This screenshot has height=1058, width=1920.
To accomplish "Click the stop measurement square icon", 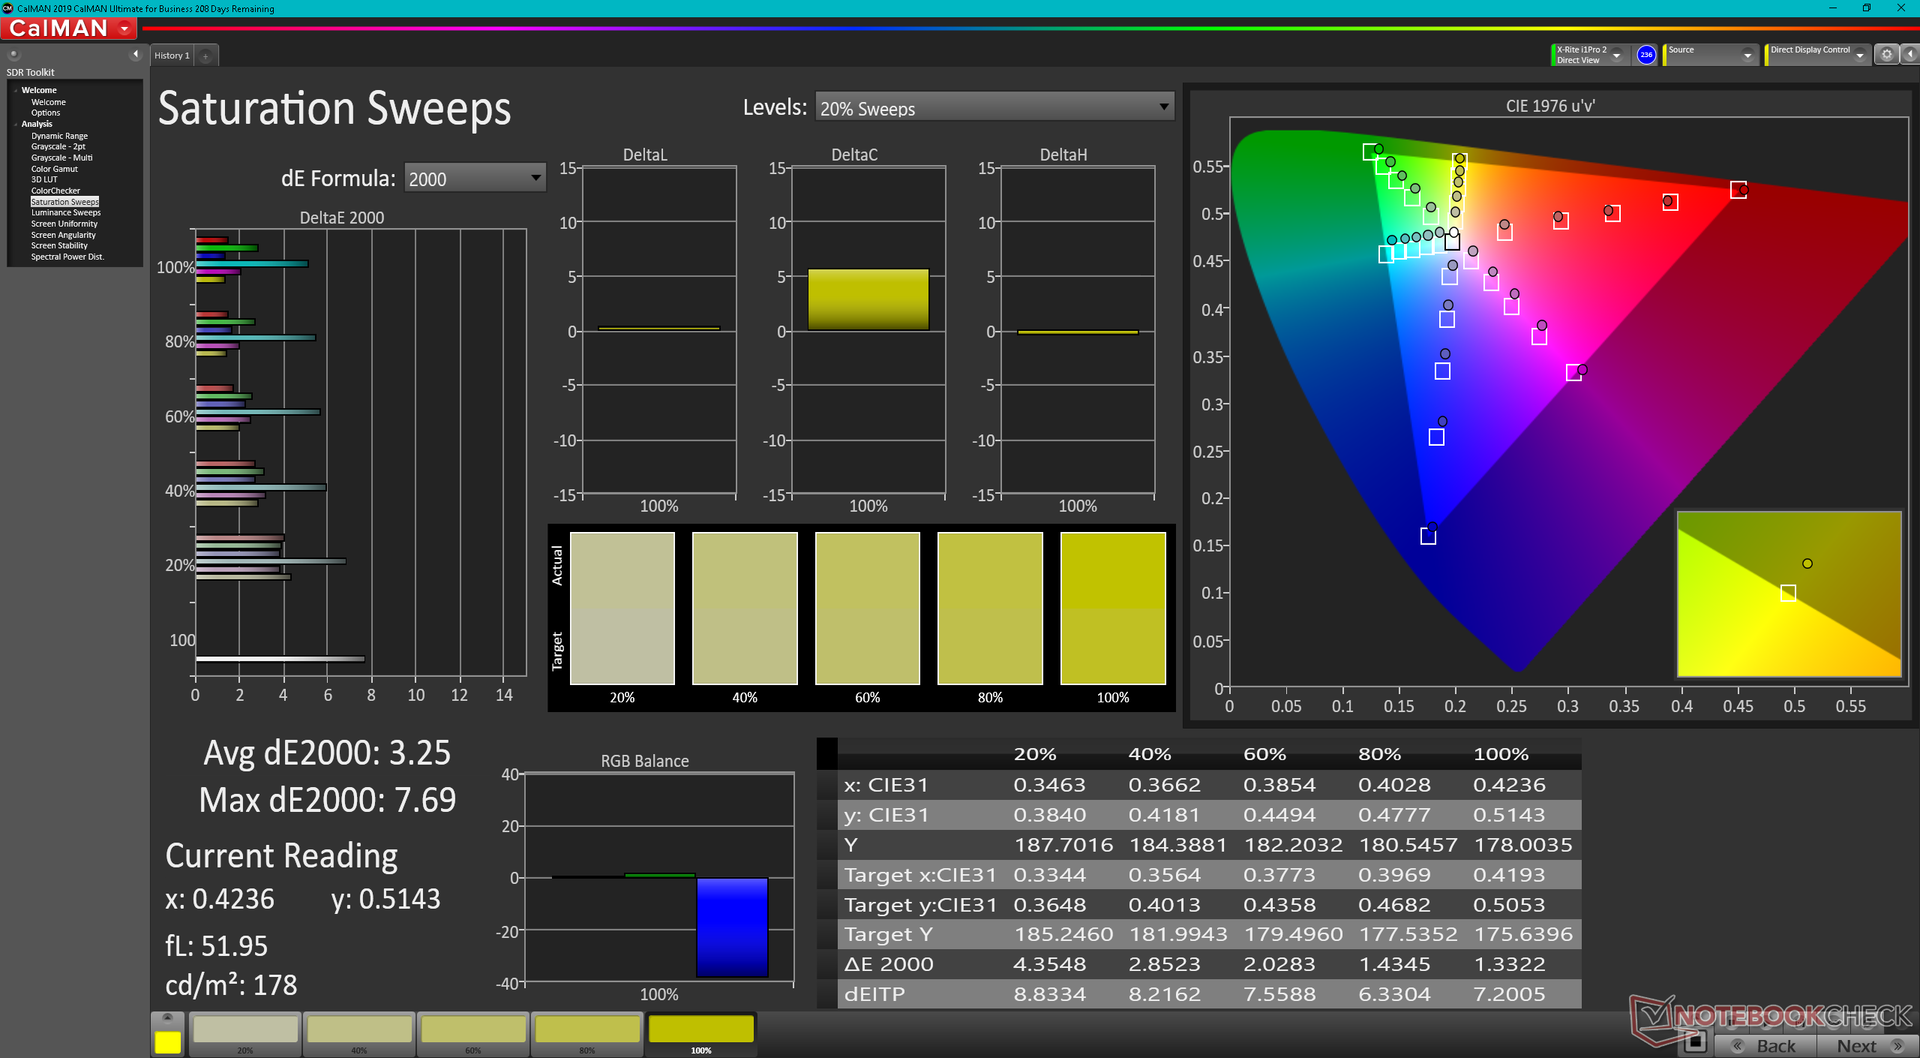I will (x=1694, y=1042).
